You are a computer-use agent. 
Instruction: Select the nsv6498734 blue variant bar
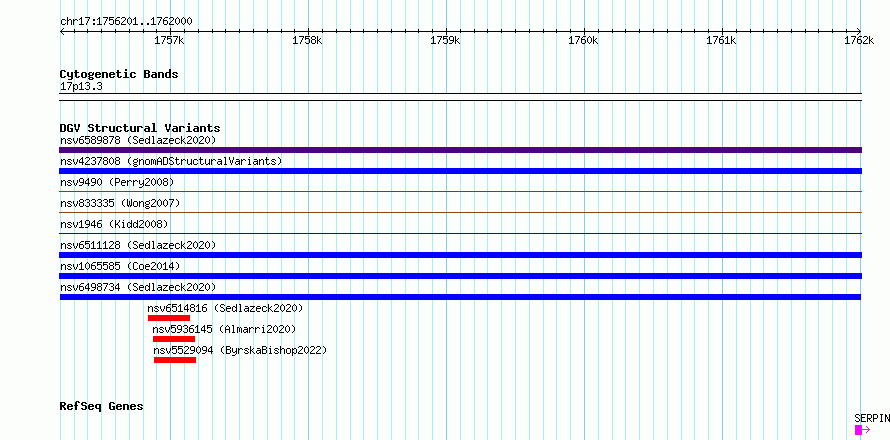460,297
